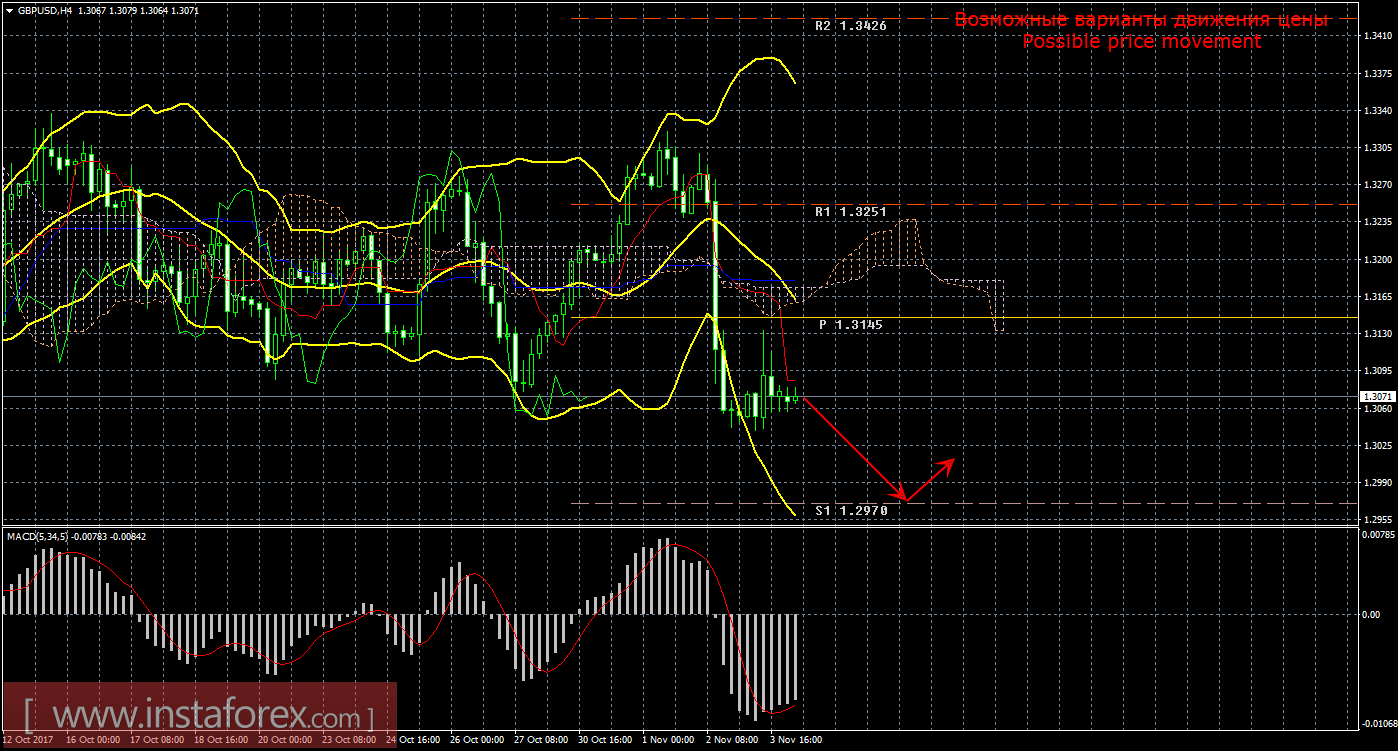The image size is (1398, 751).
Task: Click the 1.3165 price axis value
Action: tap(1377, 297)
